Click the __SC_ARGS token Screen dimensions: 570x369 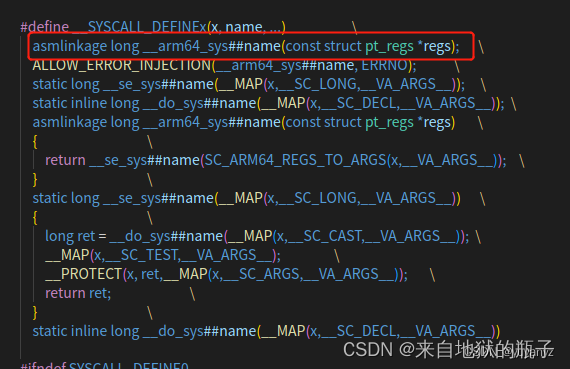pos(262,274)
